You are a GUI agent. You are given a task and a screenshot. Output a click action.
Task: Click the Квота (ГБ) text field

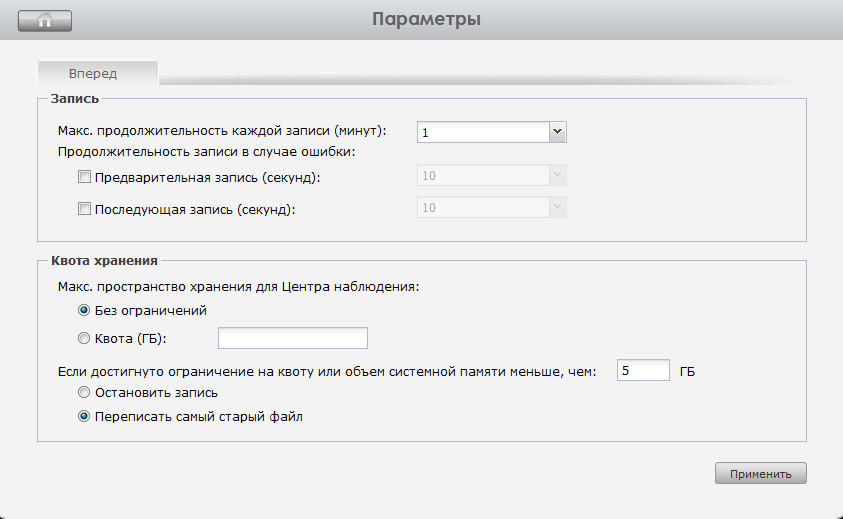[x=293, y=338]
